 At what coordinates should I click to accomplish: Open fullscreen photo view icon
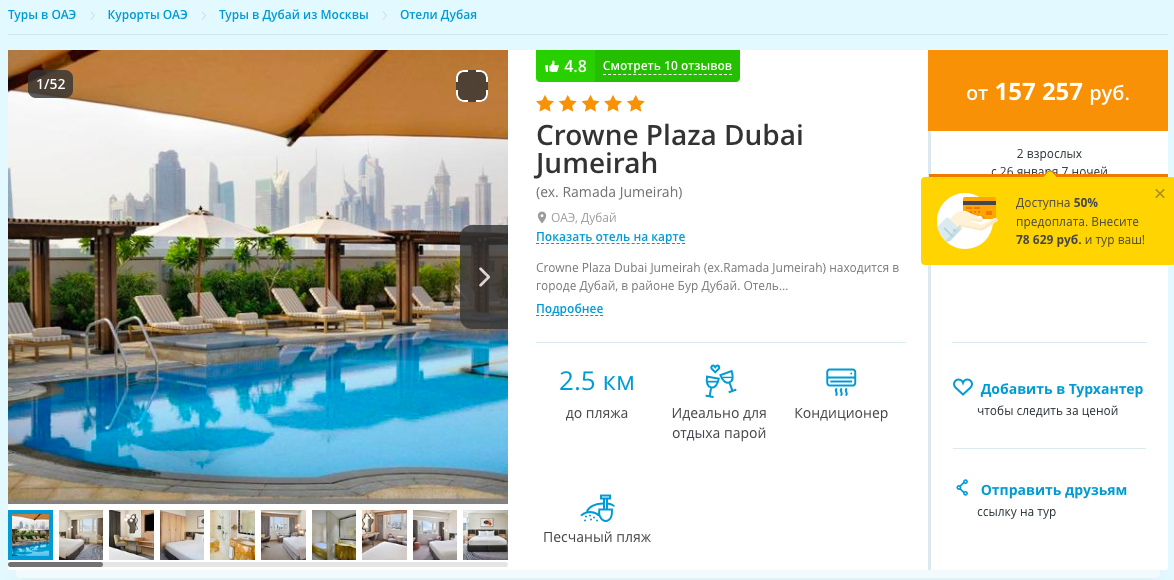point(472,85)
